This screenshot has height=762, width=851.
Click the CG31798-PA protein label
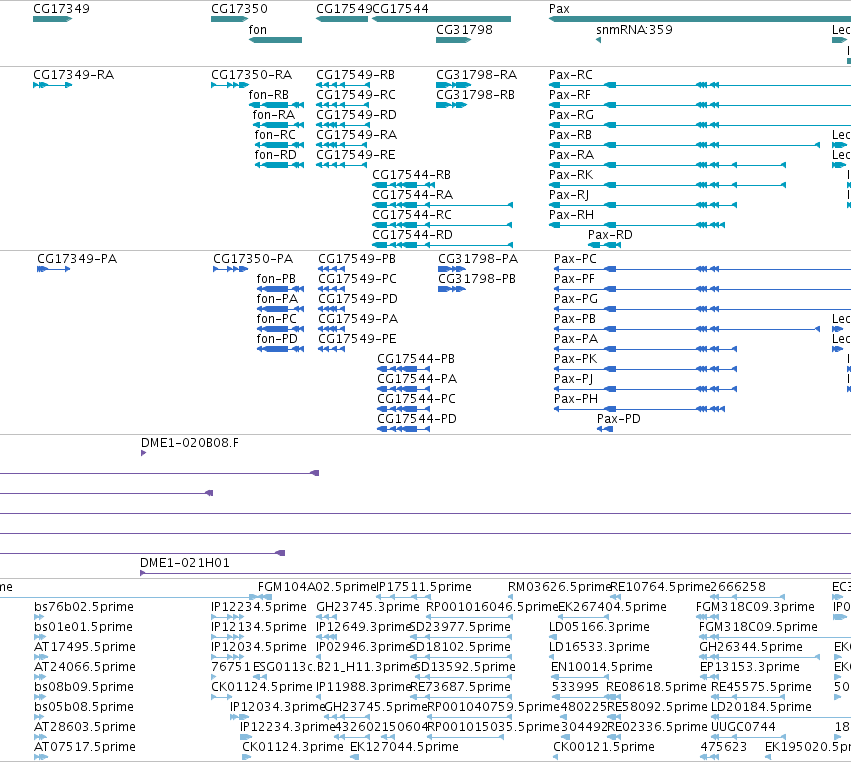click(478, 258)
